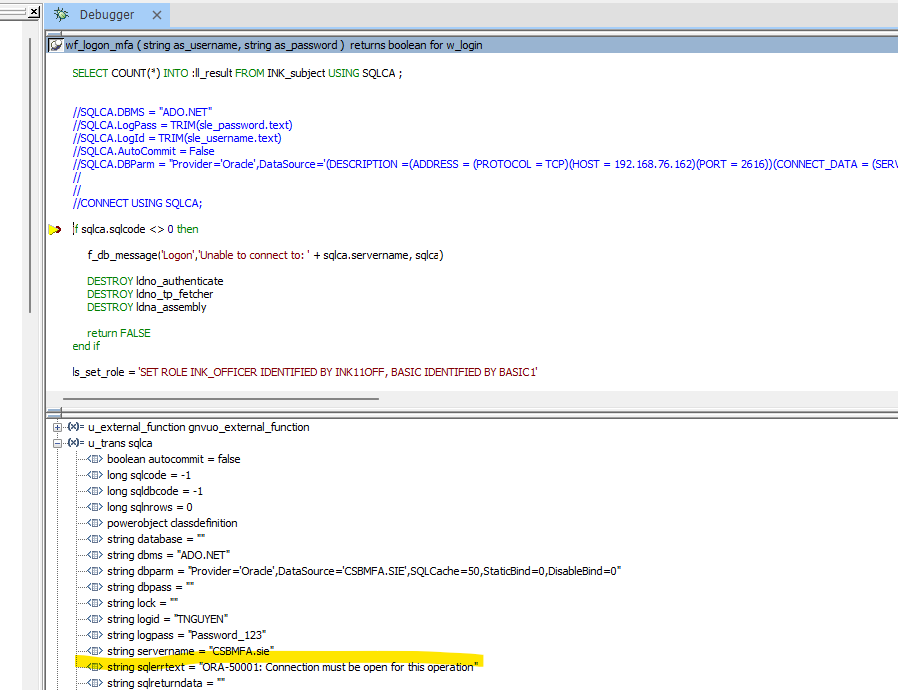898x690 pixels.
Task: Click the commented //SQLCA.DBParm line
Action: (485, 165)
